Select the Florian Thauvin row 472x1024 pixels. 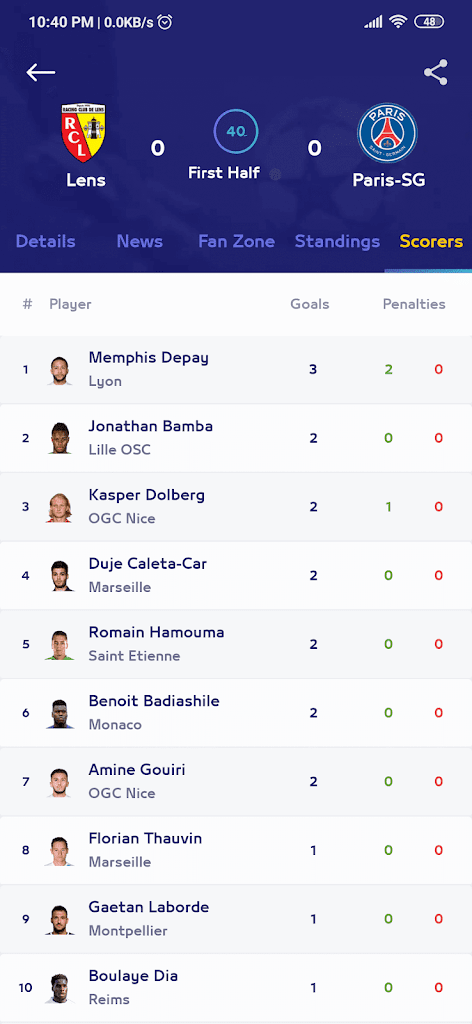click(x=236, y=850)
